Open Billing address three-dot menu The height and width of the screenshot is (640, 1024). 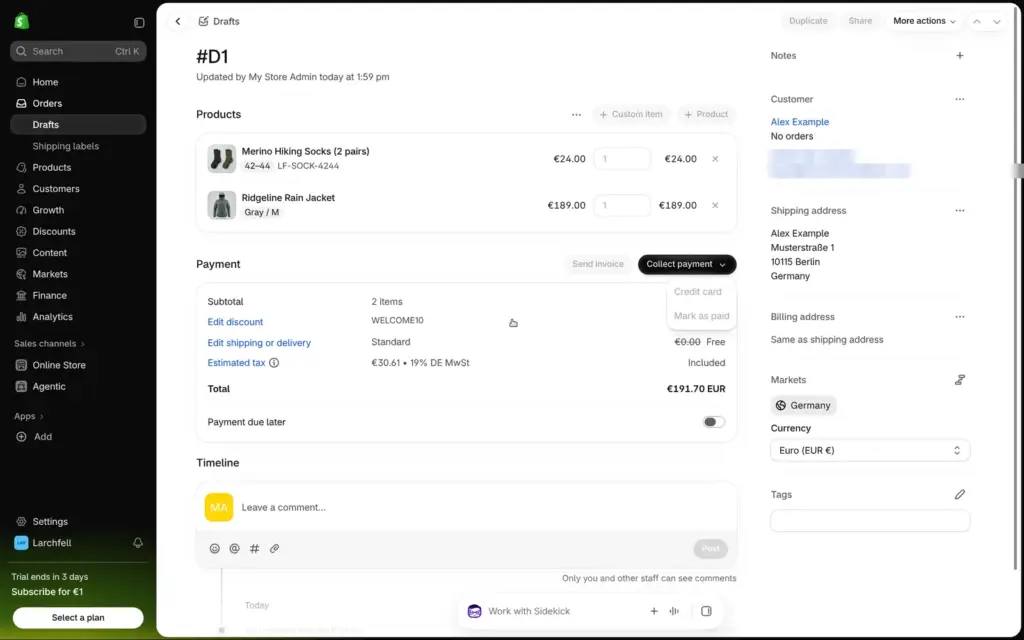(959, 317)
